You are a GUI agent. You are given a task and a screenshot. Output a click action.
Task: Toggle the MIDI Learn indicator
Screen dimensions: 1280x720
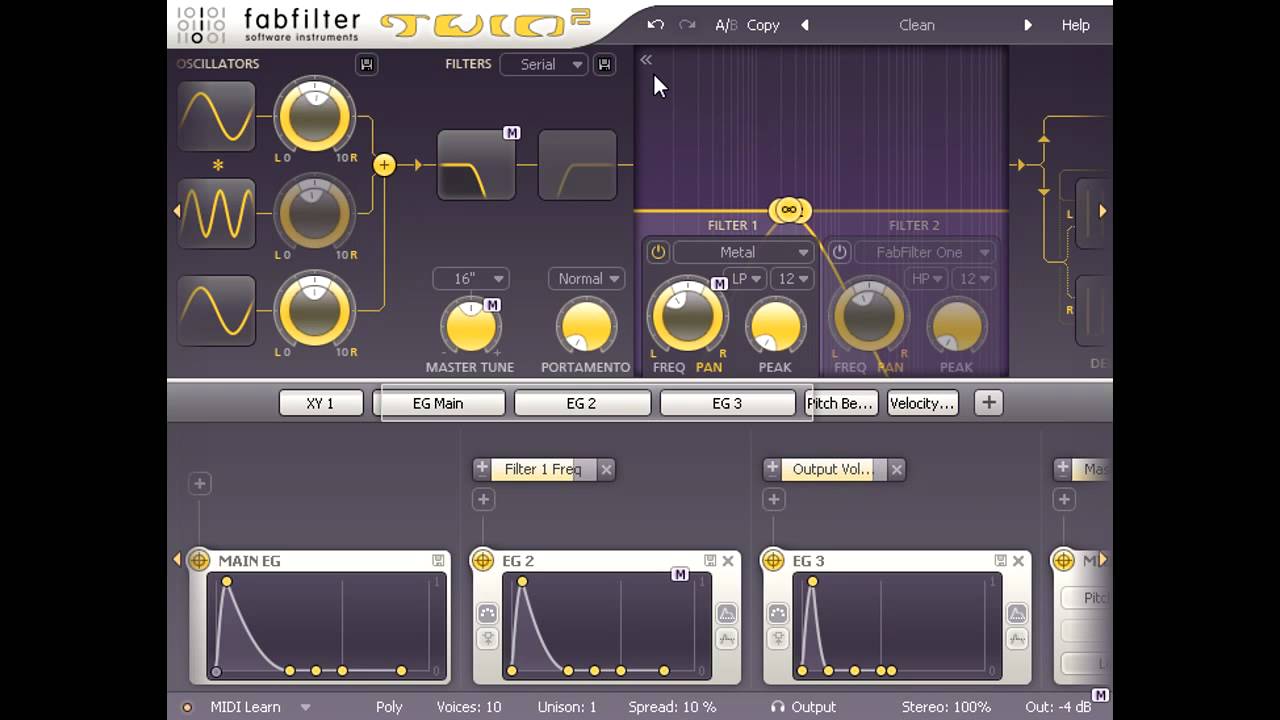pyautogui.click(x=187, y=707)
